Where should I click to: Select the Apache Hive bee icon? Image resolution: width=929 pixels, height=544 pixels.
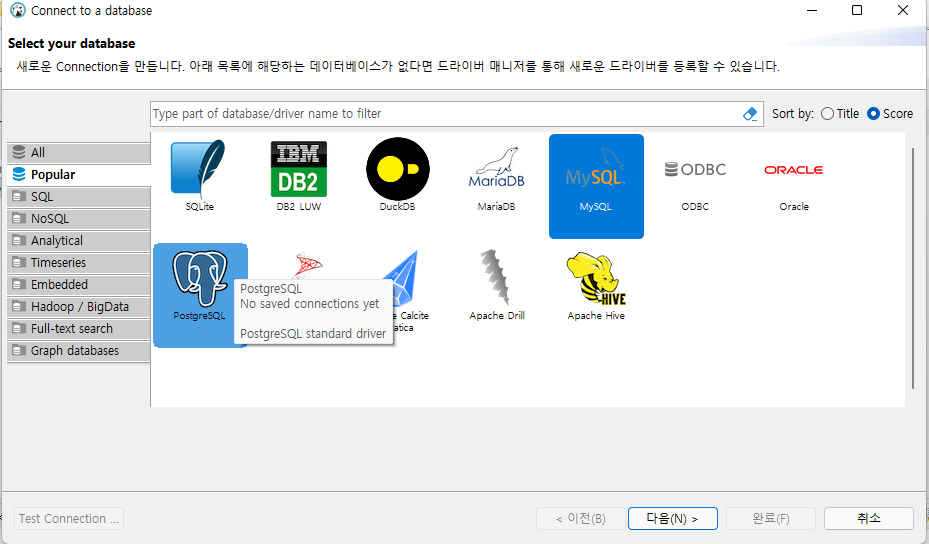pos(596,279)
